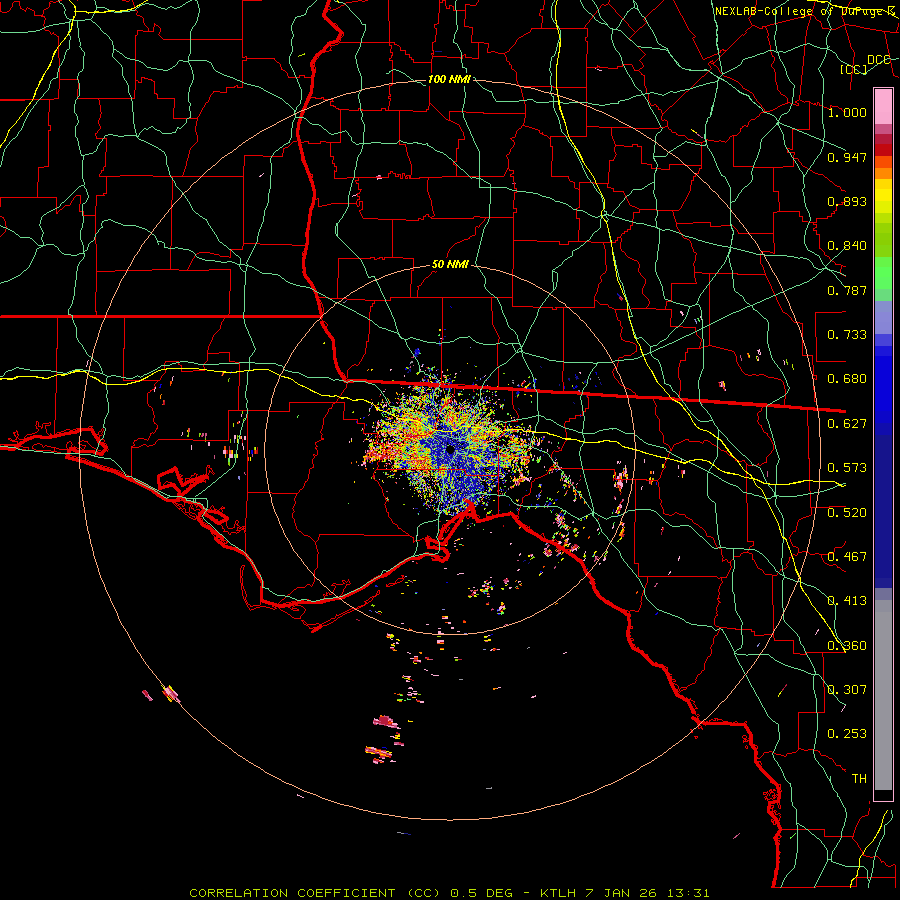
Task: Click the DCC label above the color scale
Action: click(x=878, y=60)
